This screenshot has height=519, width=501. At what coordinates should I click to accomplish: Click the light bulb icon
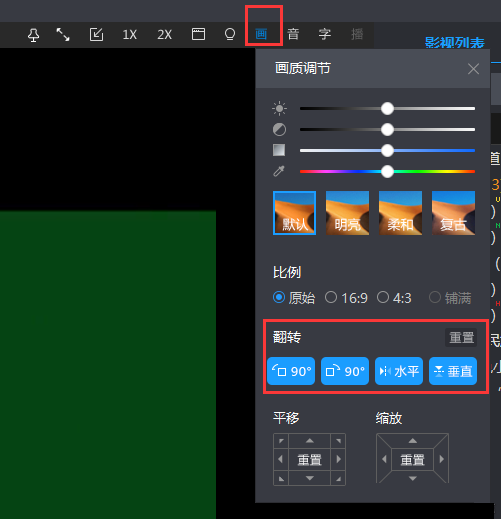(x=230, y=34)
